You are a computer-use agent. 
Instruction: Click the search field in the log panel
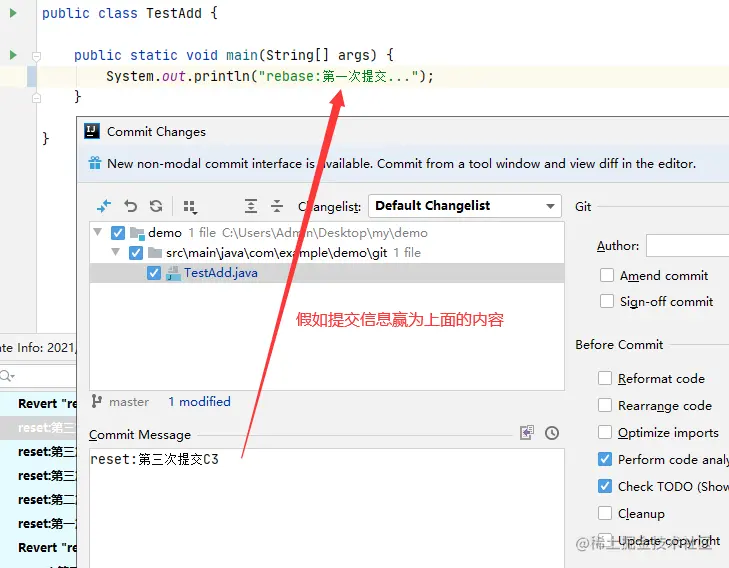38,376
